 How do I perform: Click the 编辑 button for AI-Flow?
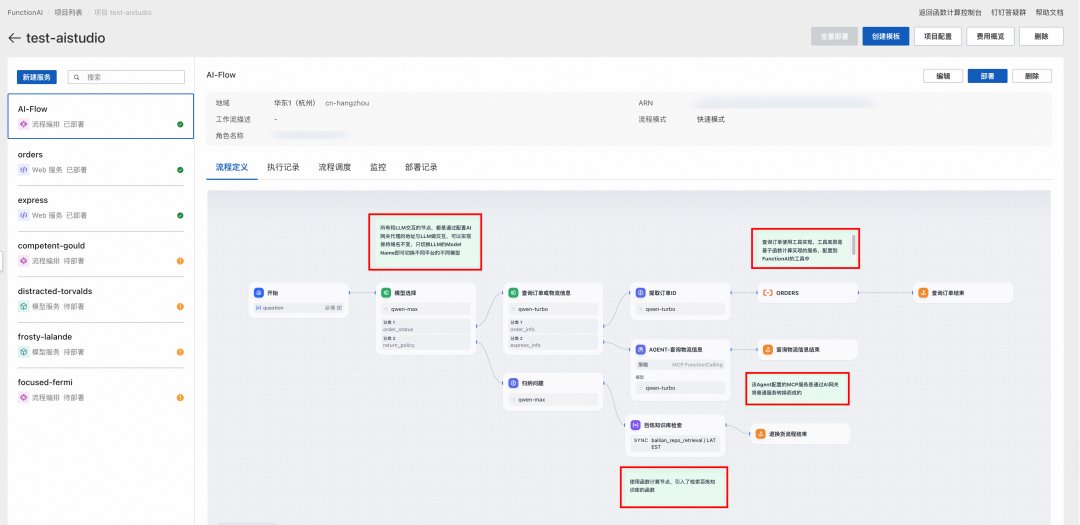[943, 76]
